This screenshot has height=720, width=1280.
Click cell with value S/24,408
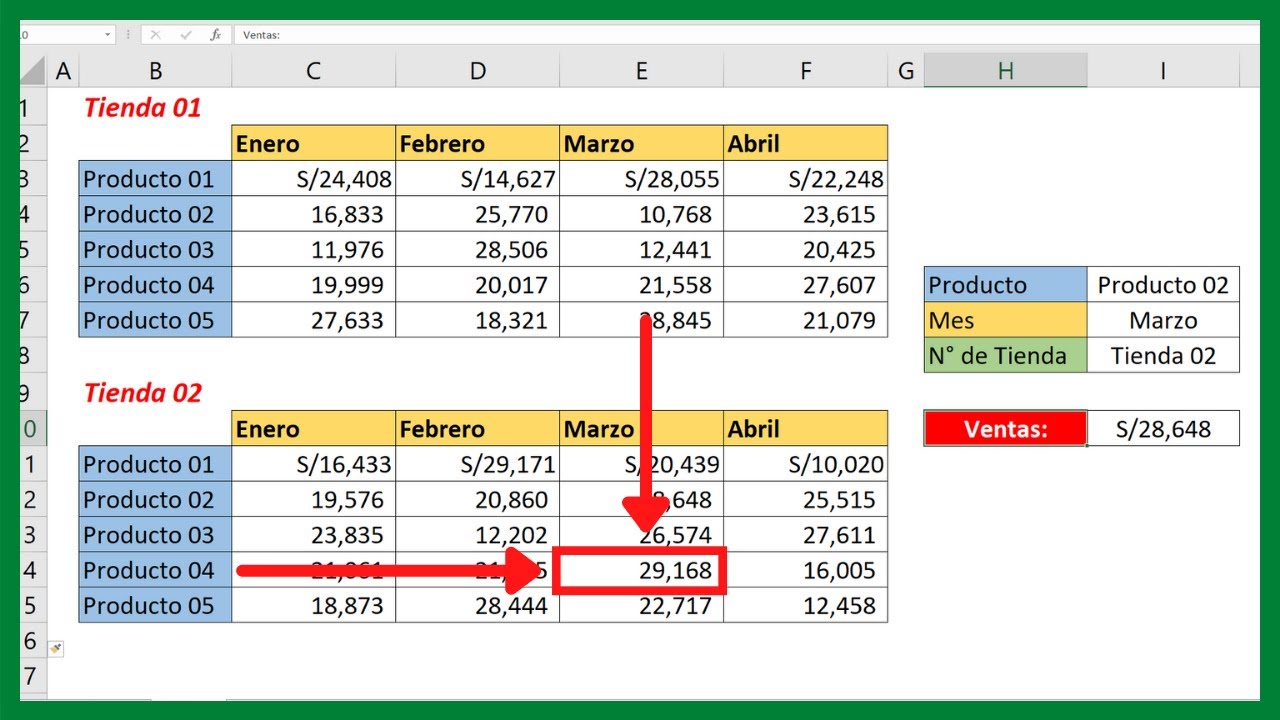(x=313, y=179)
